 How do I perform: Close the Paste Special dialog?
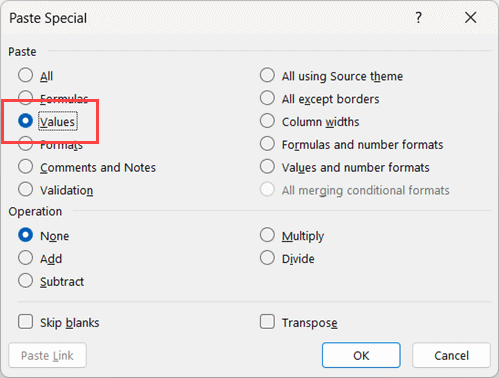point(471,17)
